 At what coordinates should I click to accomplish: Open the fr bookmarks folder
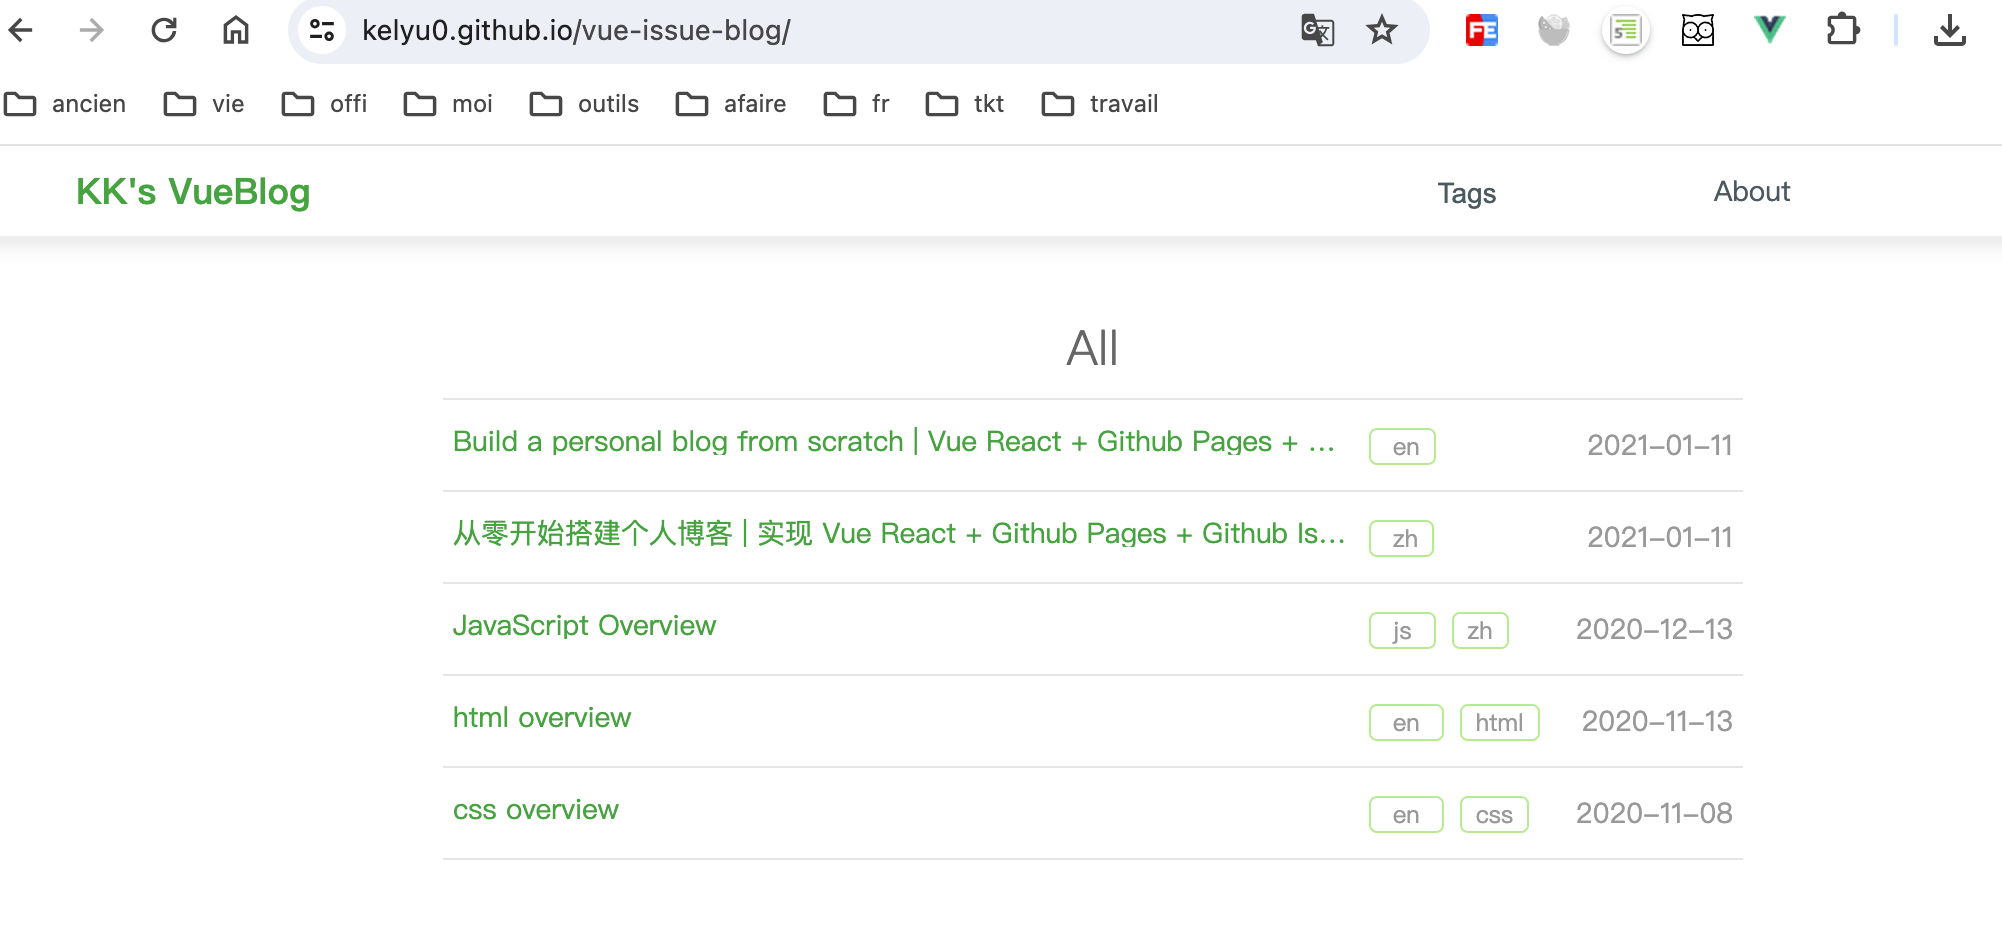coord(856,104)
